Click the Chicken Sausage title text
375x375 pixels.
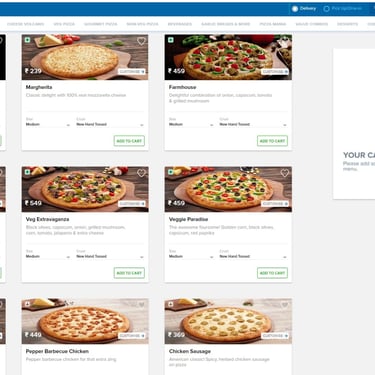[190, 351]
